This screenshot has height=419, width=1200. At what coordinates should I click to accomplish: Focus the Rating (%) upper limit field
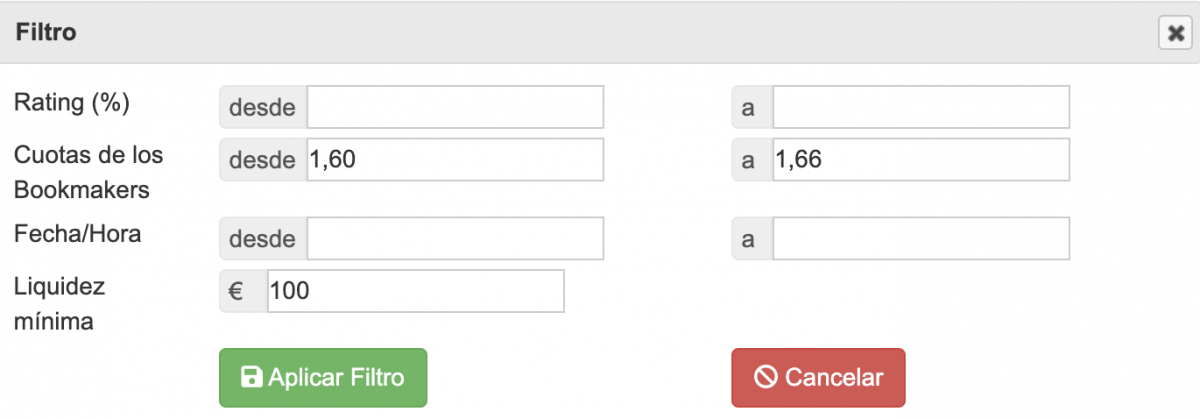[921, 107]
